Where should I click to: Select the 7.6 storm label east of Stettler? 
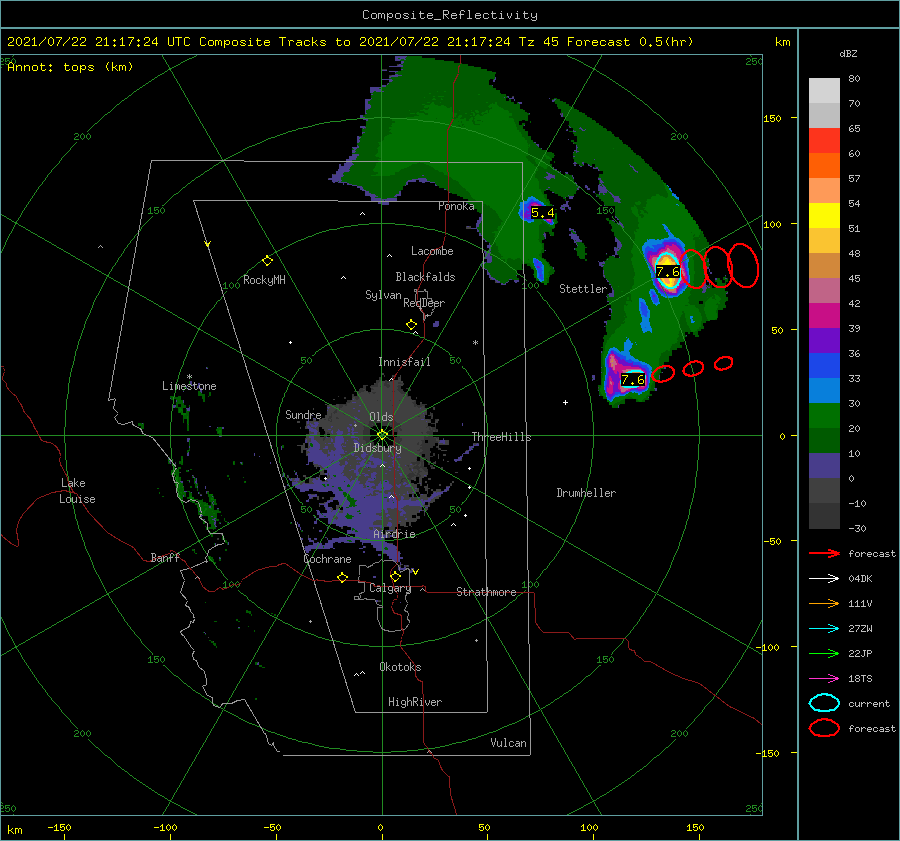point(668,272)
